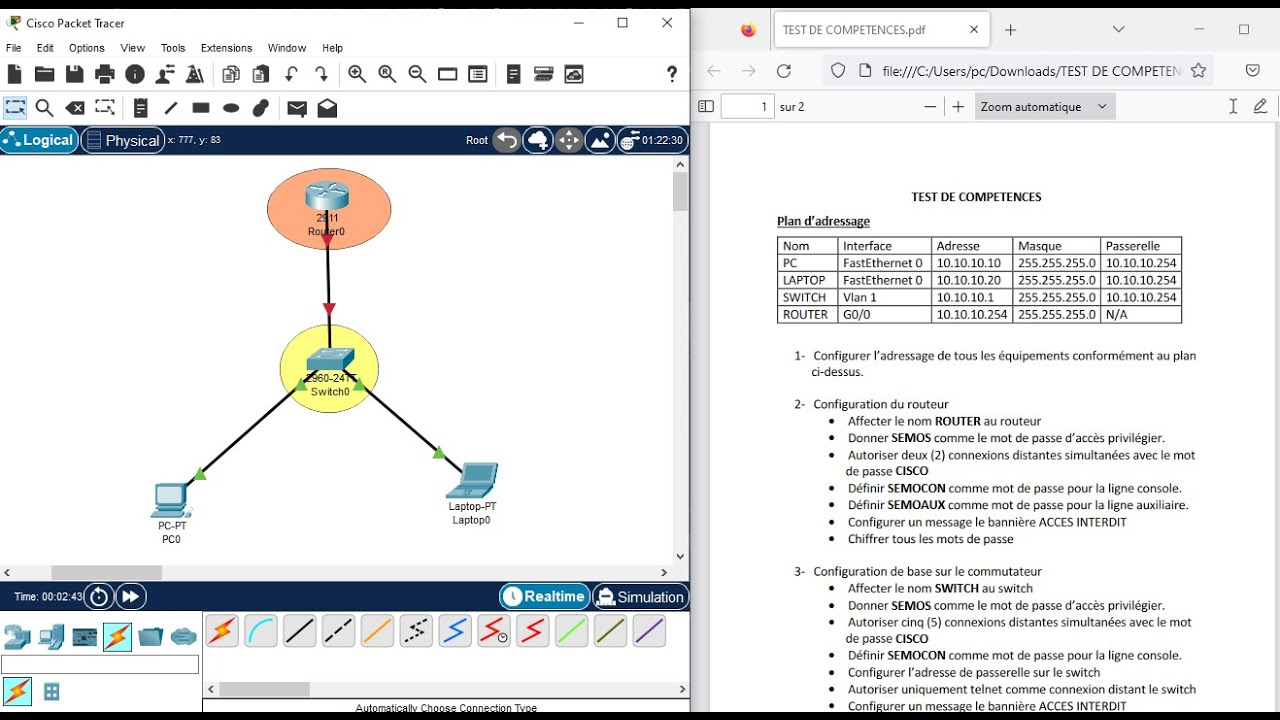Select the Delete tool

[x=75, y=108]
